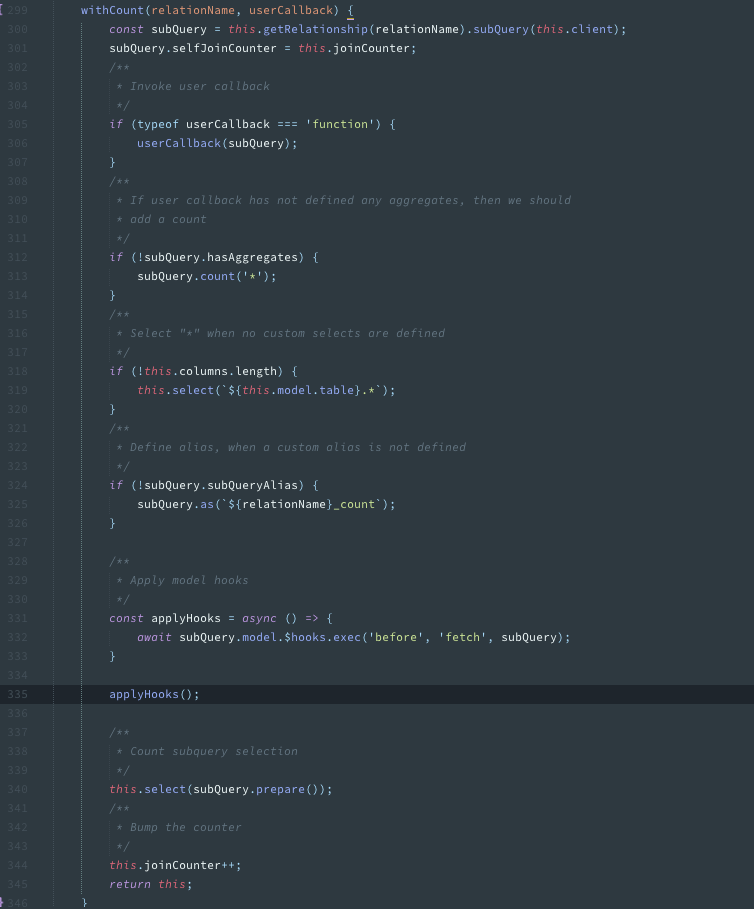This screenshot has height=909, width=754.
Task: Click this.model.table template expression
Action: 294,390
